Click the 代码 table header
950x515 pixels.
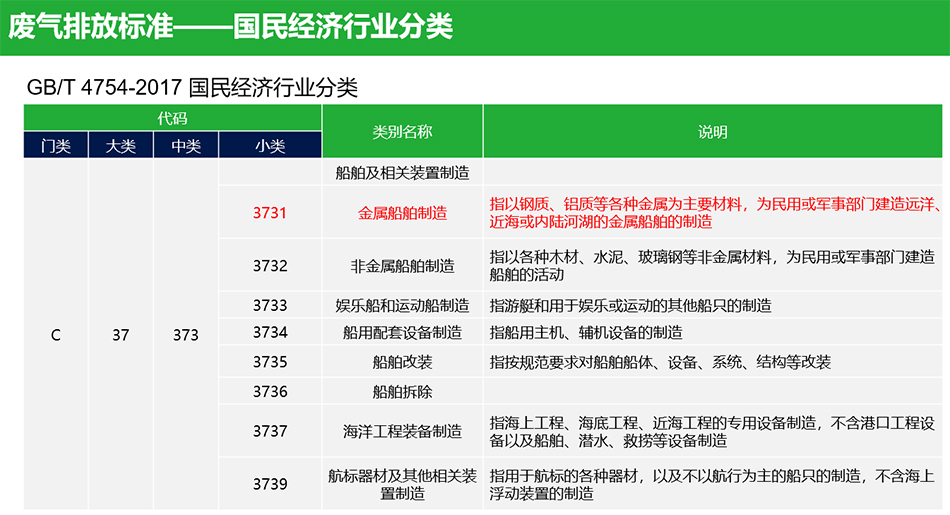pos(172,118)
